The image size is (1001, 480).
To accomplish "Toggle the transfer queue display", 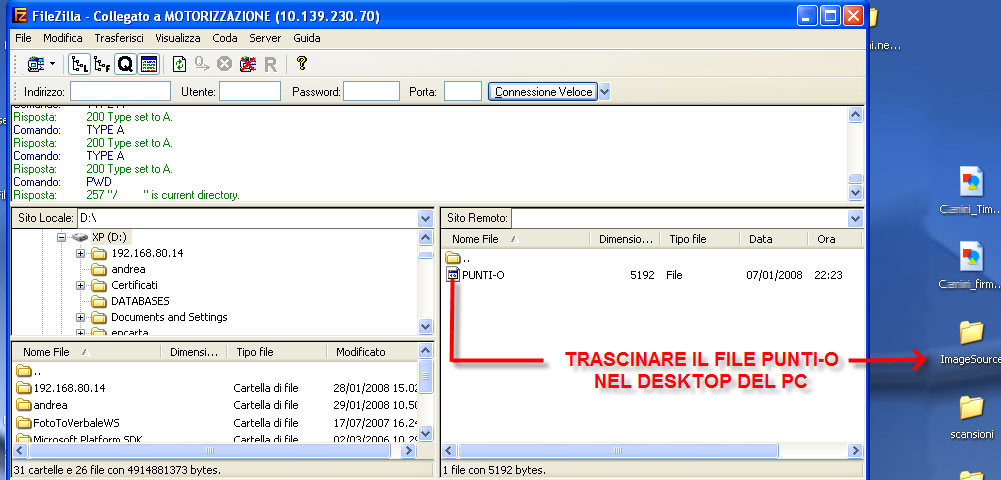I will click(x=125, y=64).
